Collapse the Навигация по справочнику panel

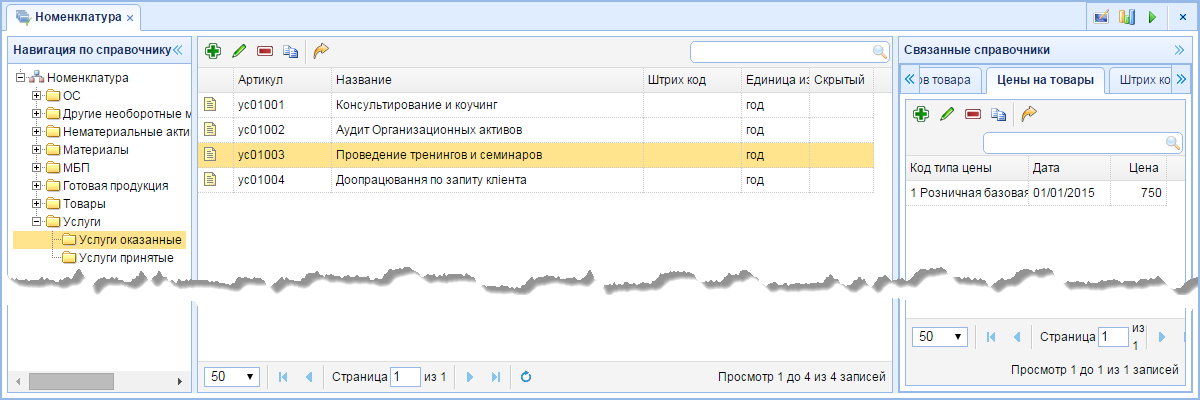177,49
